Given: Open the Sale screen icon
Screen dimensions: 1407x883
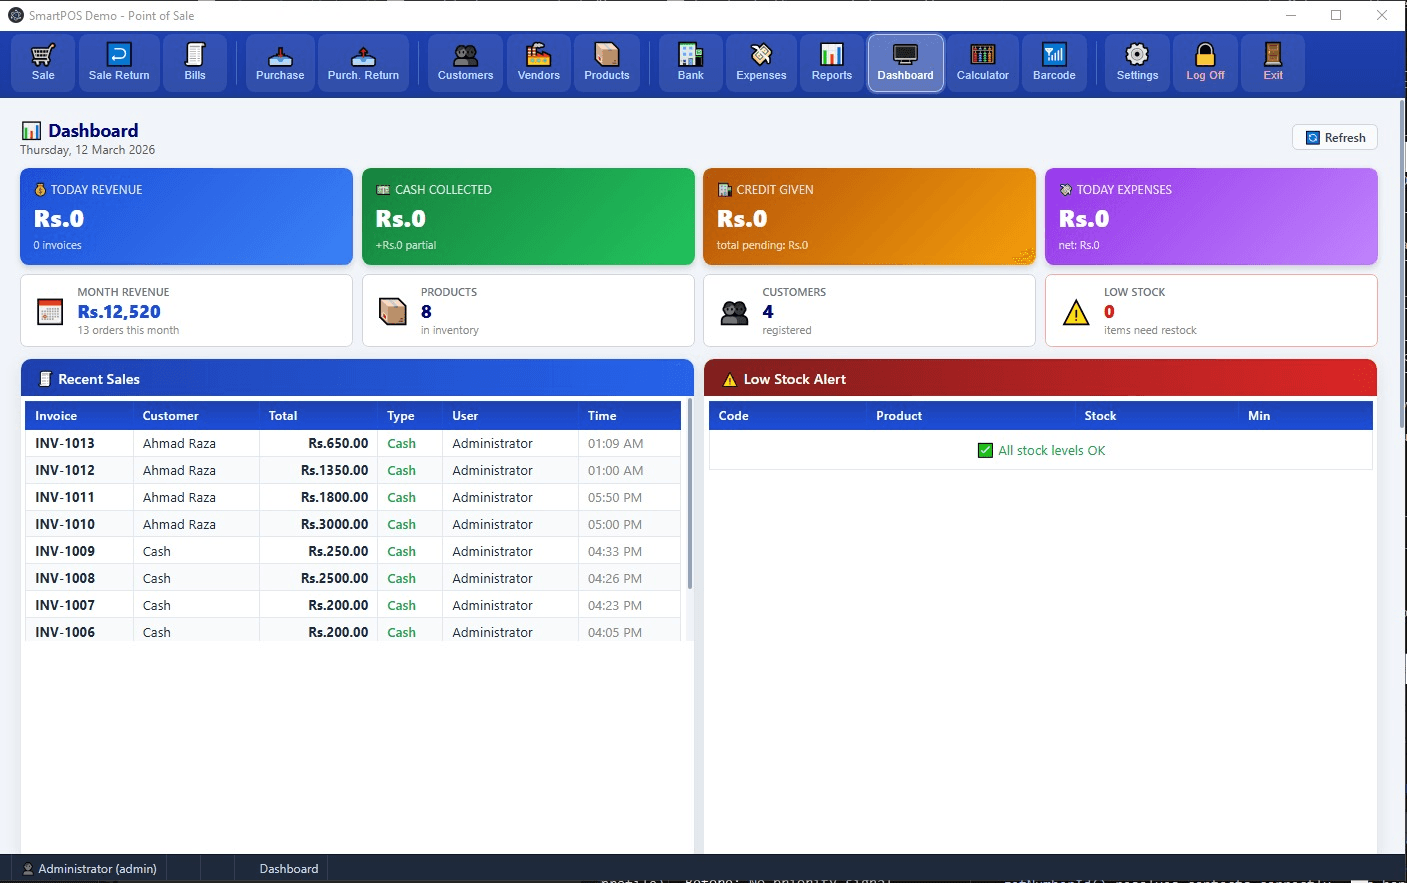Looking at the screenshot, I should coord(42,62).
